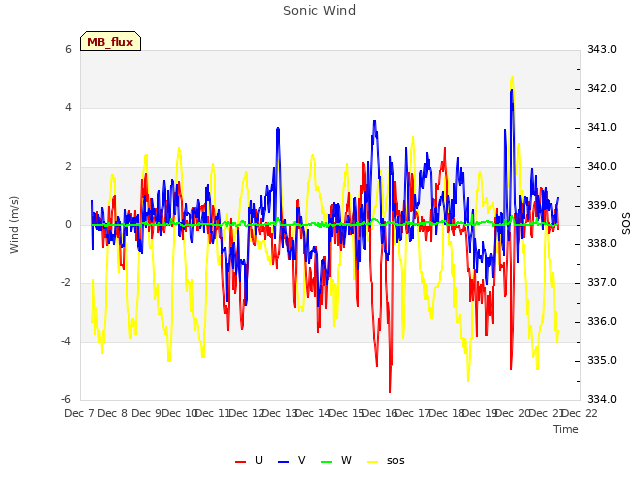This screenshot has height=480, width=640.
Task: Click the left axis value -6
Action: click(x=66, y=399)
